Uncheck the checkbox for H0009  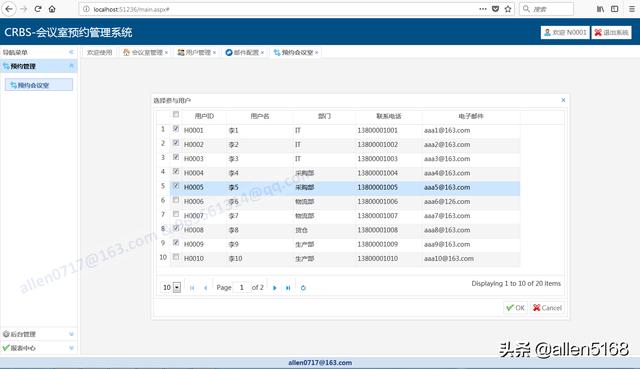(x=176, y=243)
